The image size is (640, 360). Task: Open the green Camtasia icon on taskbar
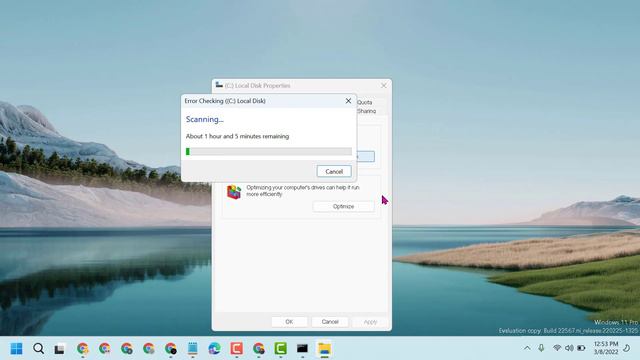[280, 349]
